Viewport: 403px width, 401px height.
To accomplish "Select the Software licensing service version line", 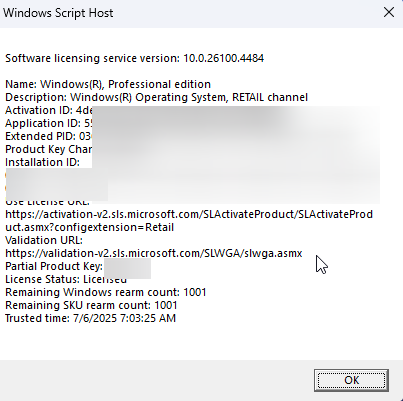I will [x=135, y=58].
